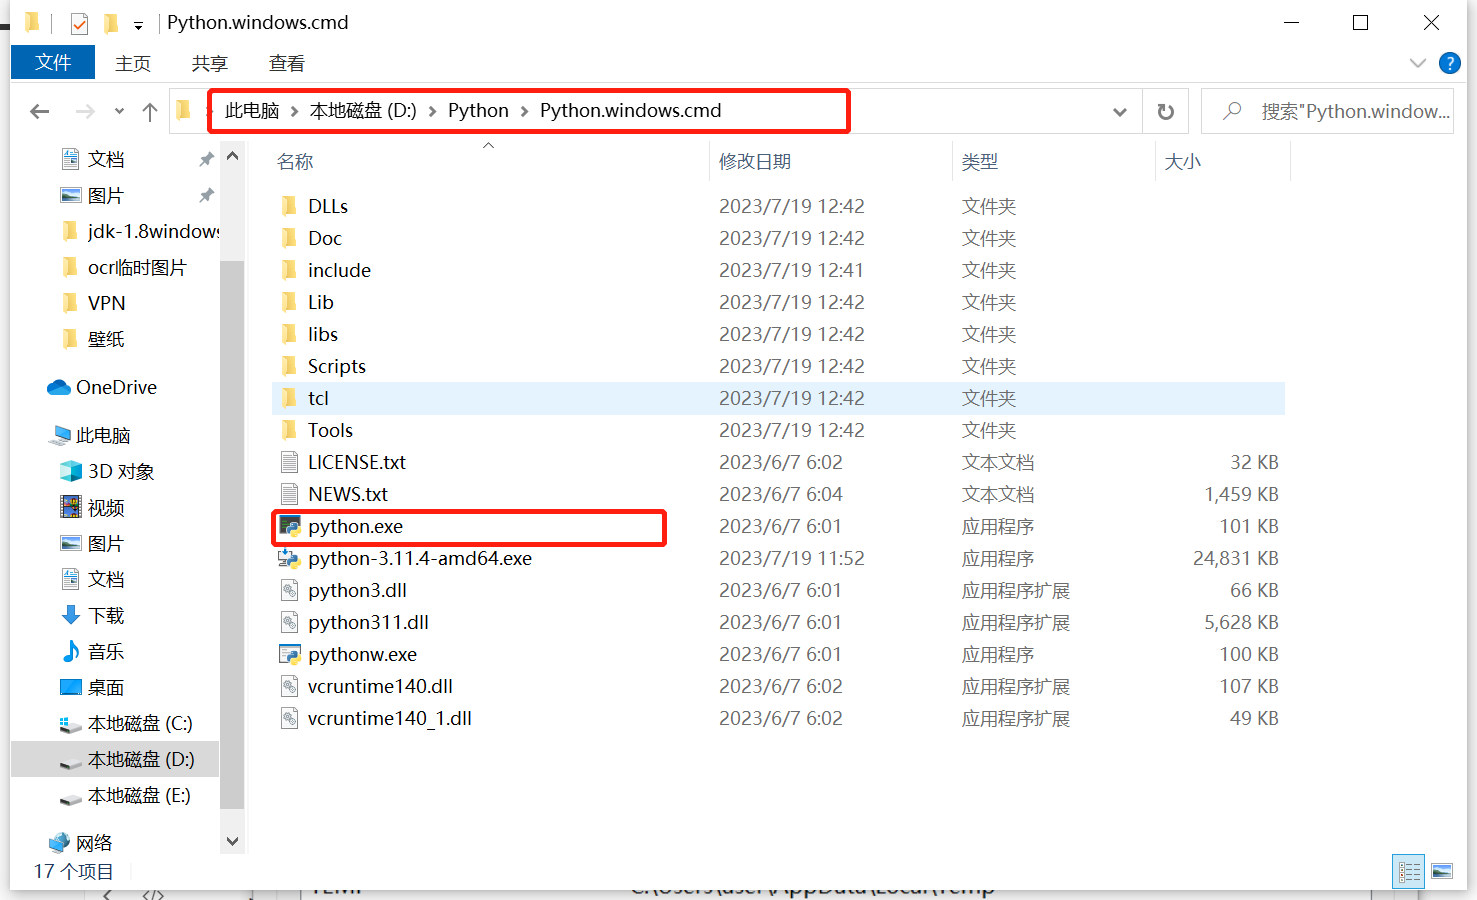The image size is (1477, 900).
Task: Click navigation pane scroll down arrow
Action: pyautogui.click(x=232, y=842)
